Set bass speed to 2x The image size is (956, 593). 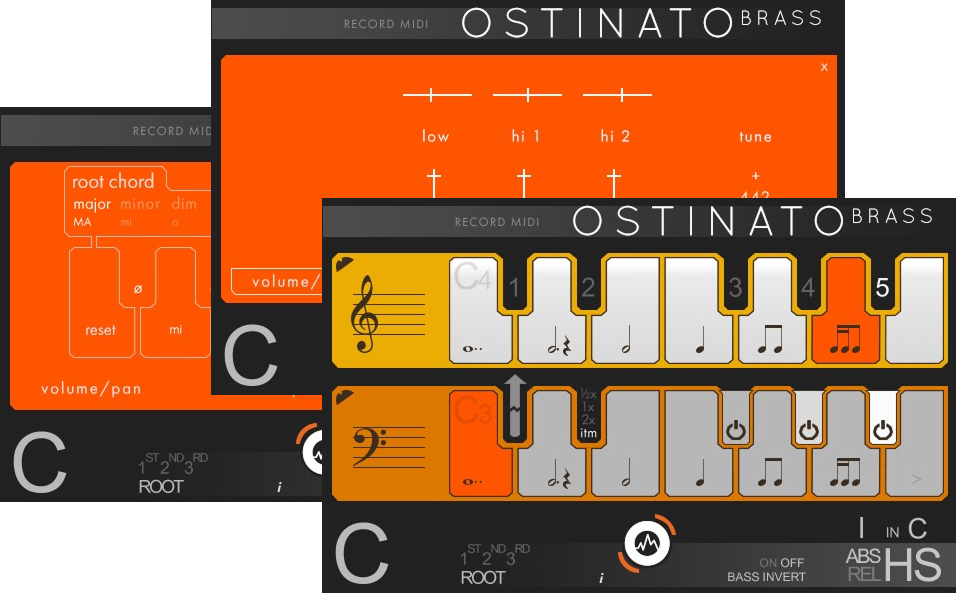point(588,420)
